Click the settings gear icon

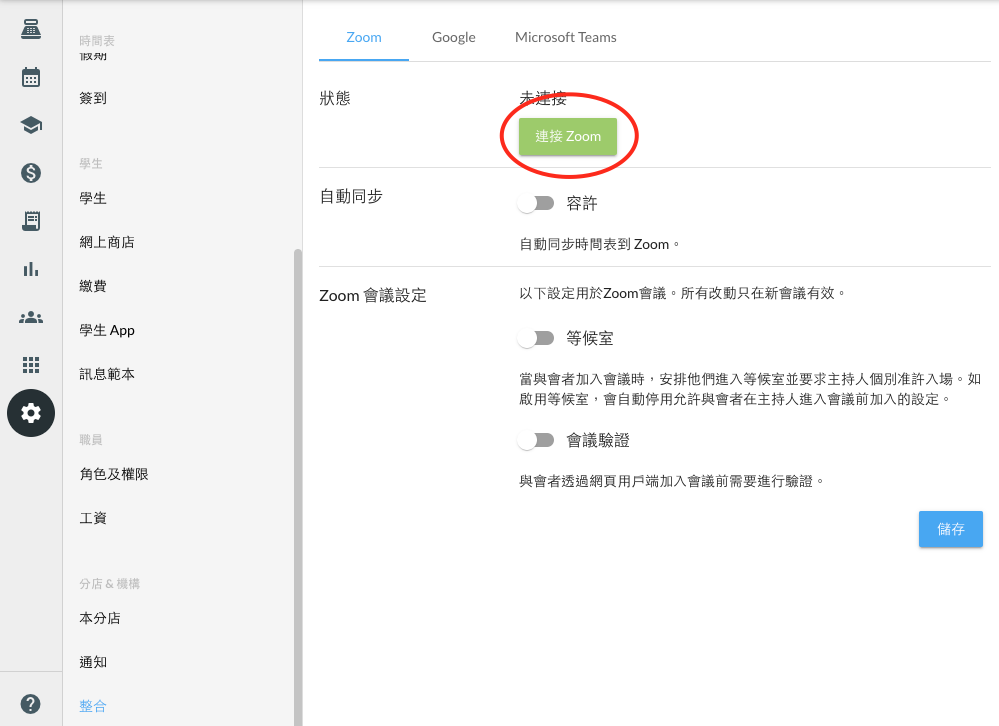31,413
